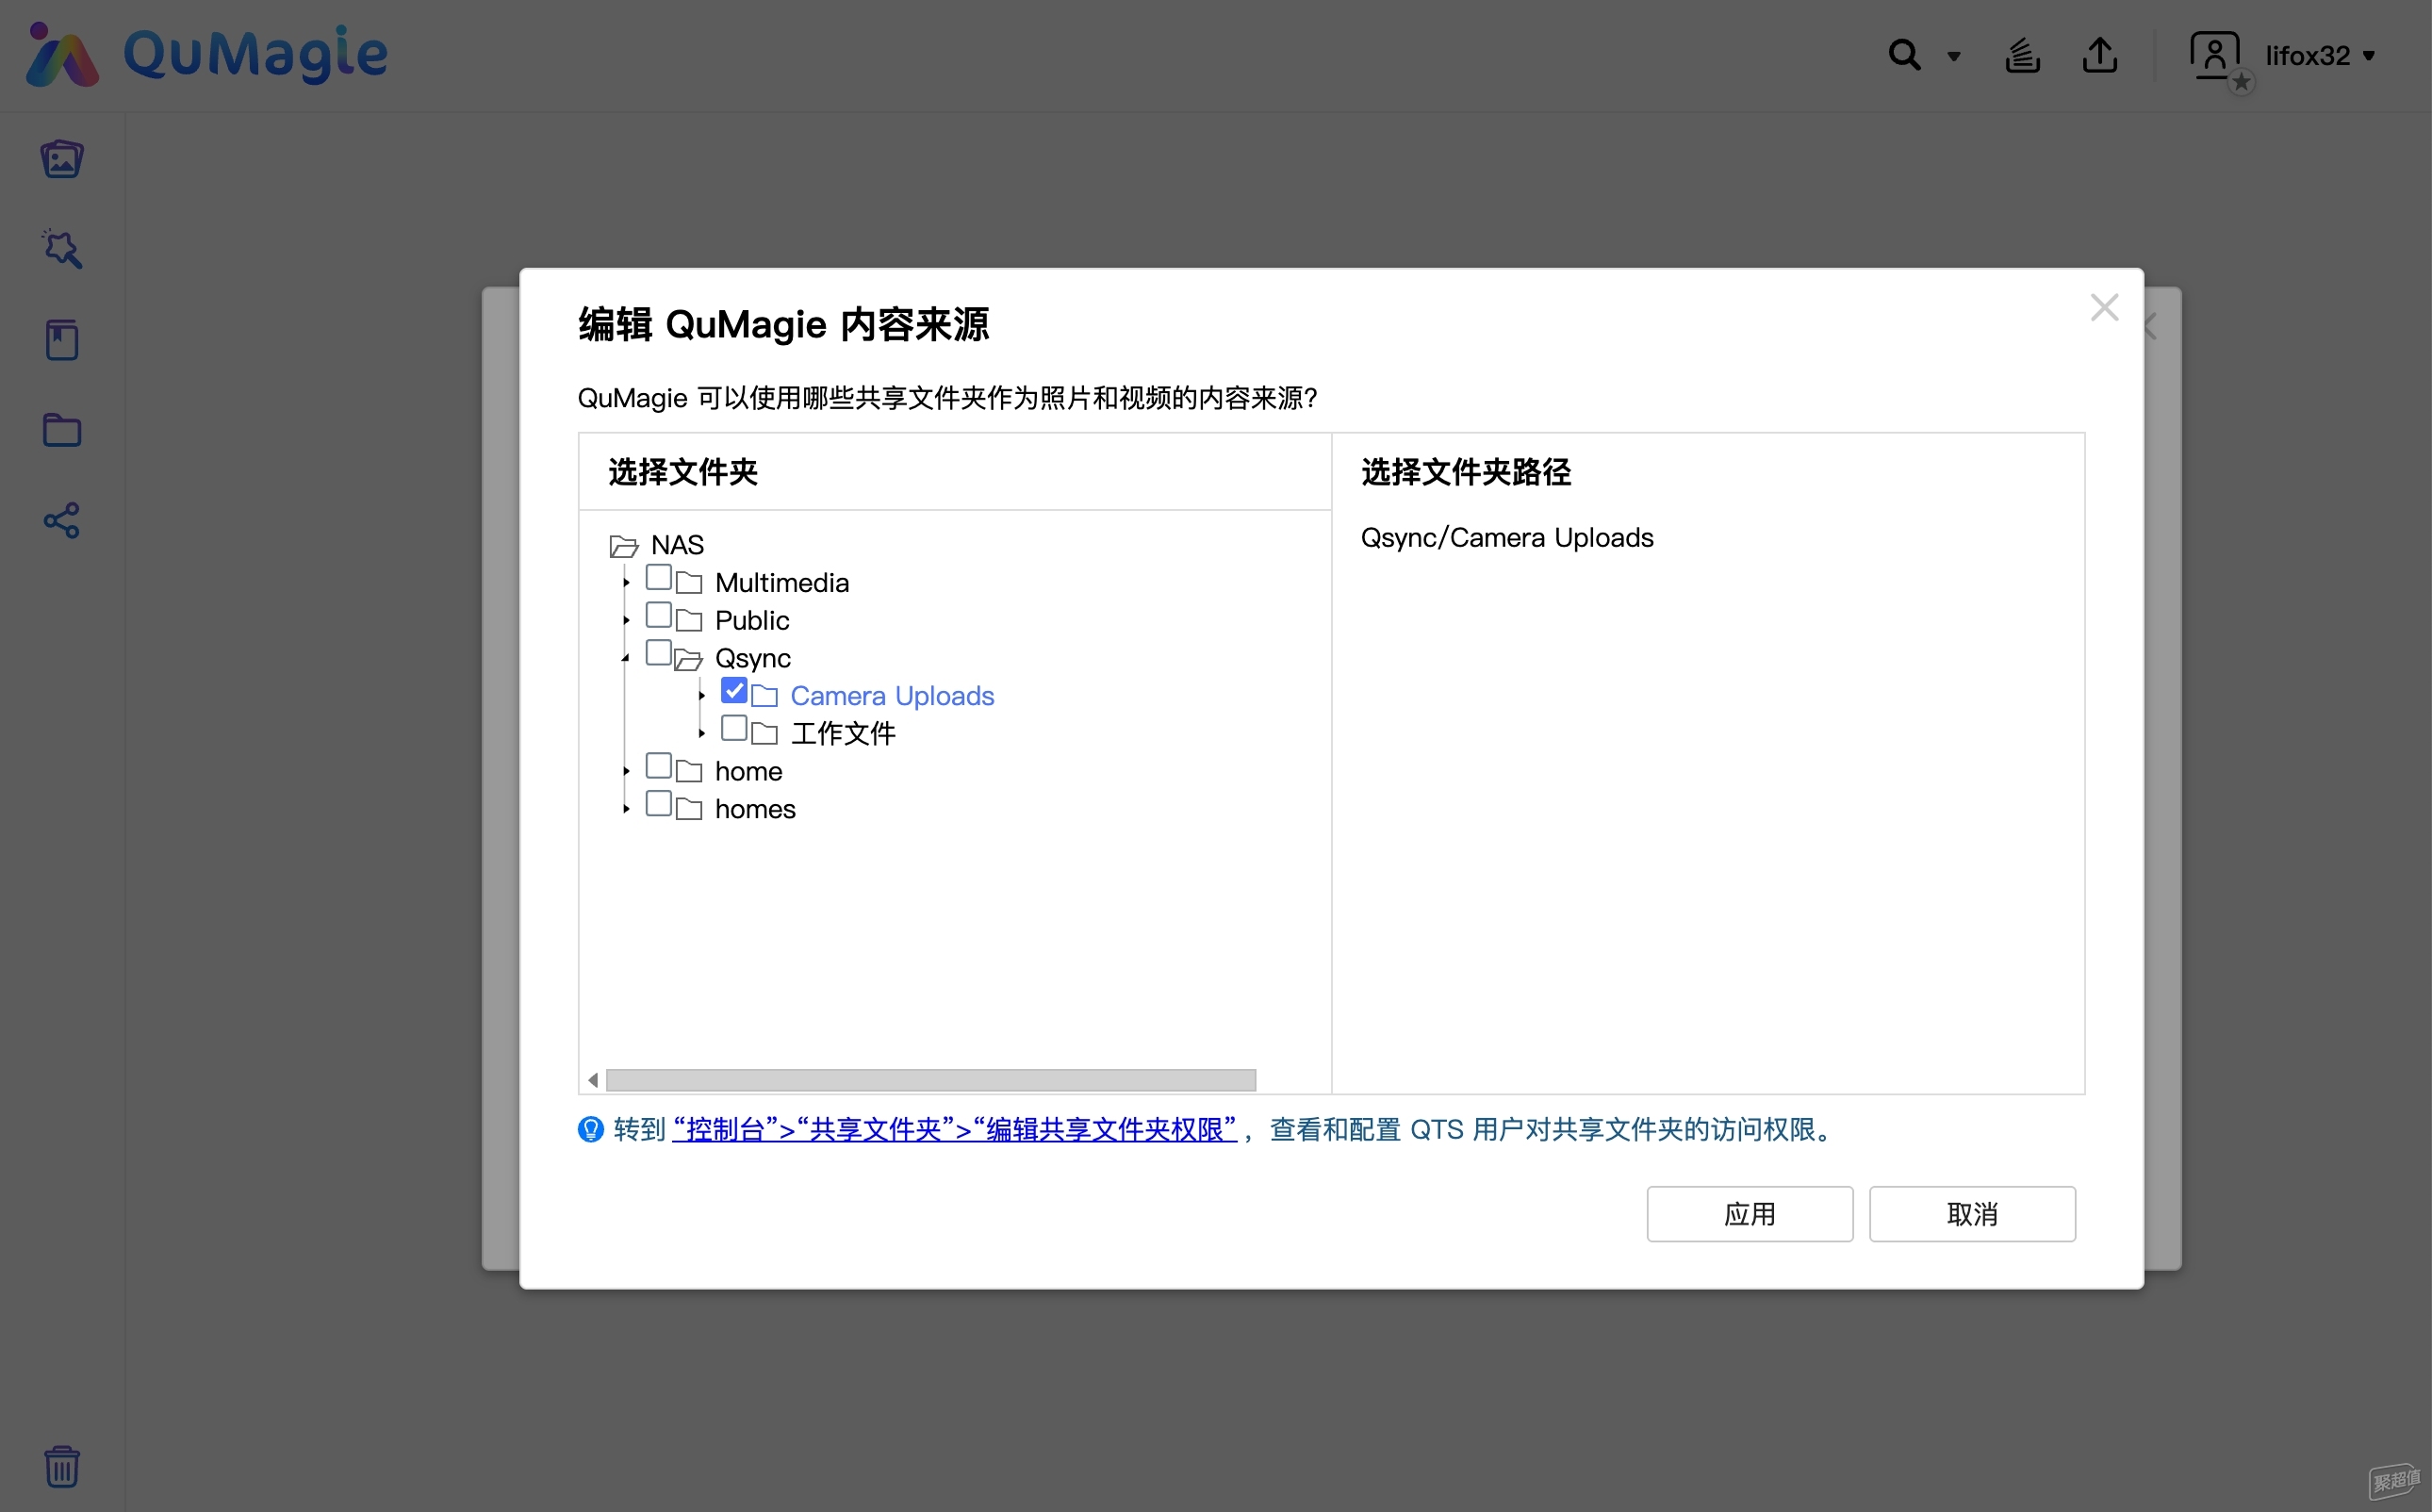Check the 工作文件 folder checkbox
Image resolution: width=2432 pixels, height=1512 pixels.
point(734,728)
